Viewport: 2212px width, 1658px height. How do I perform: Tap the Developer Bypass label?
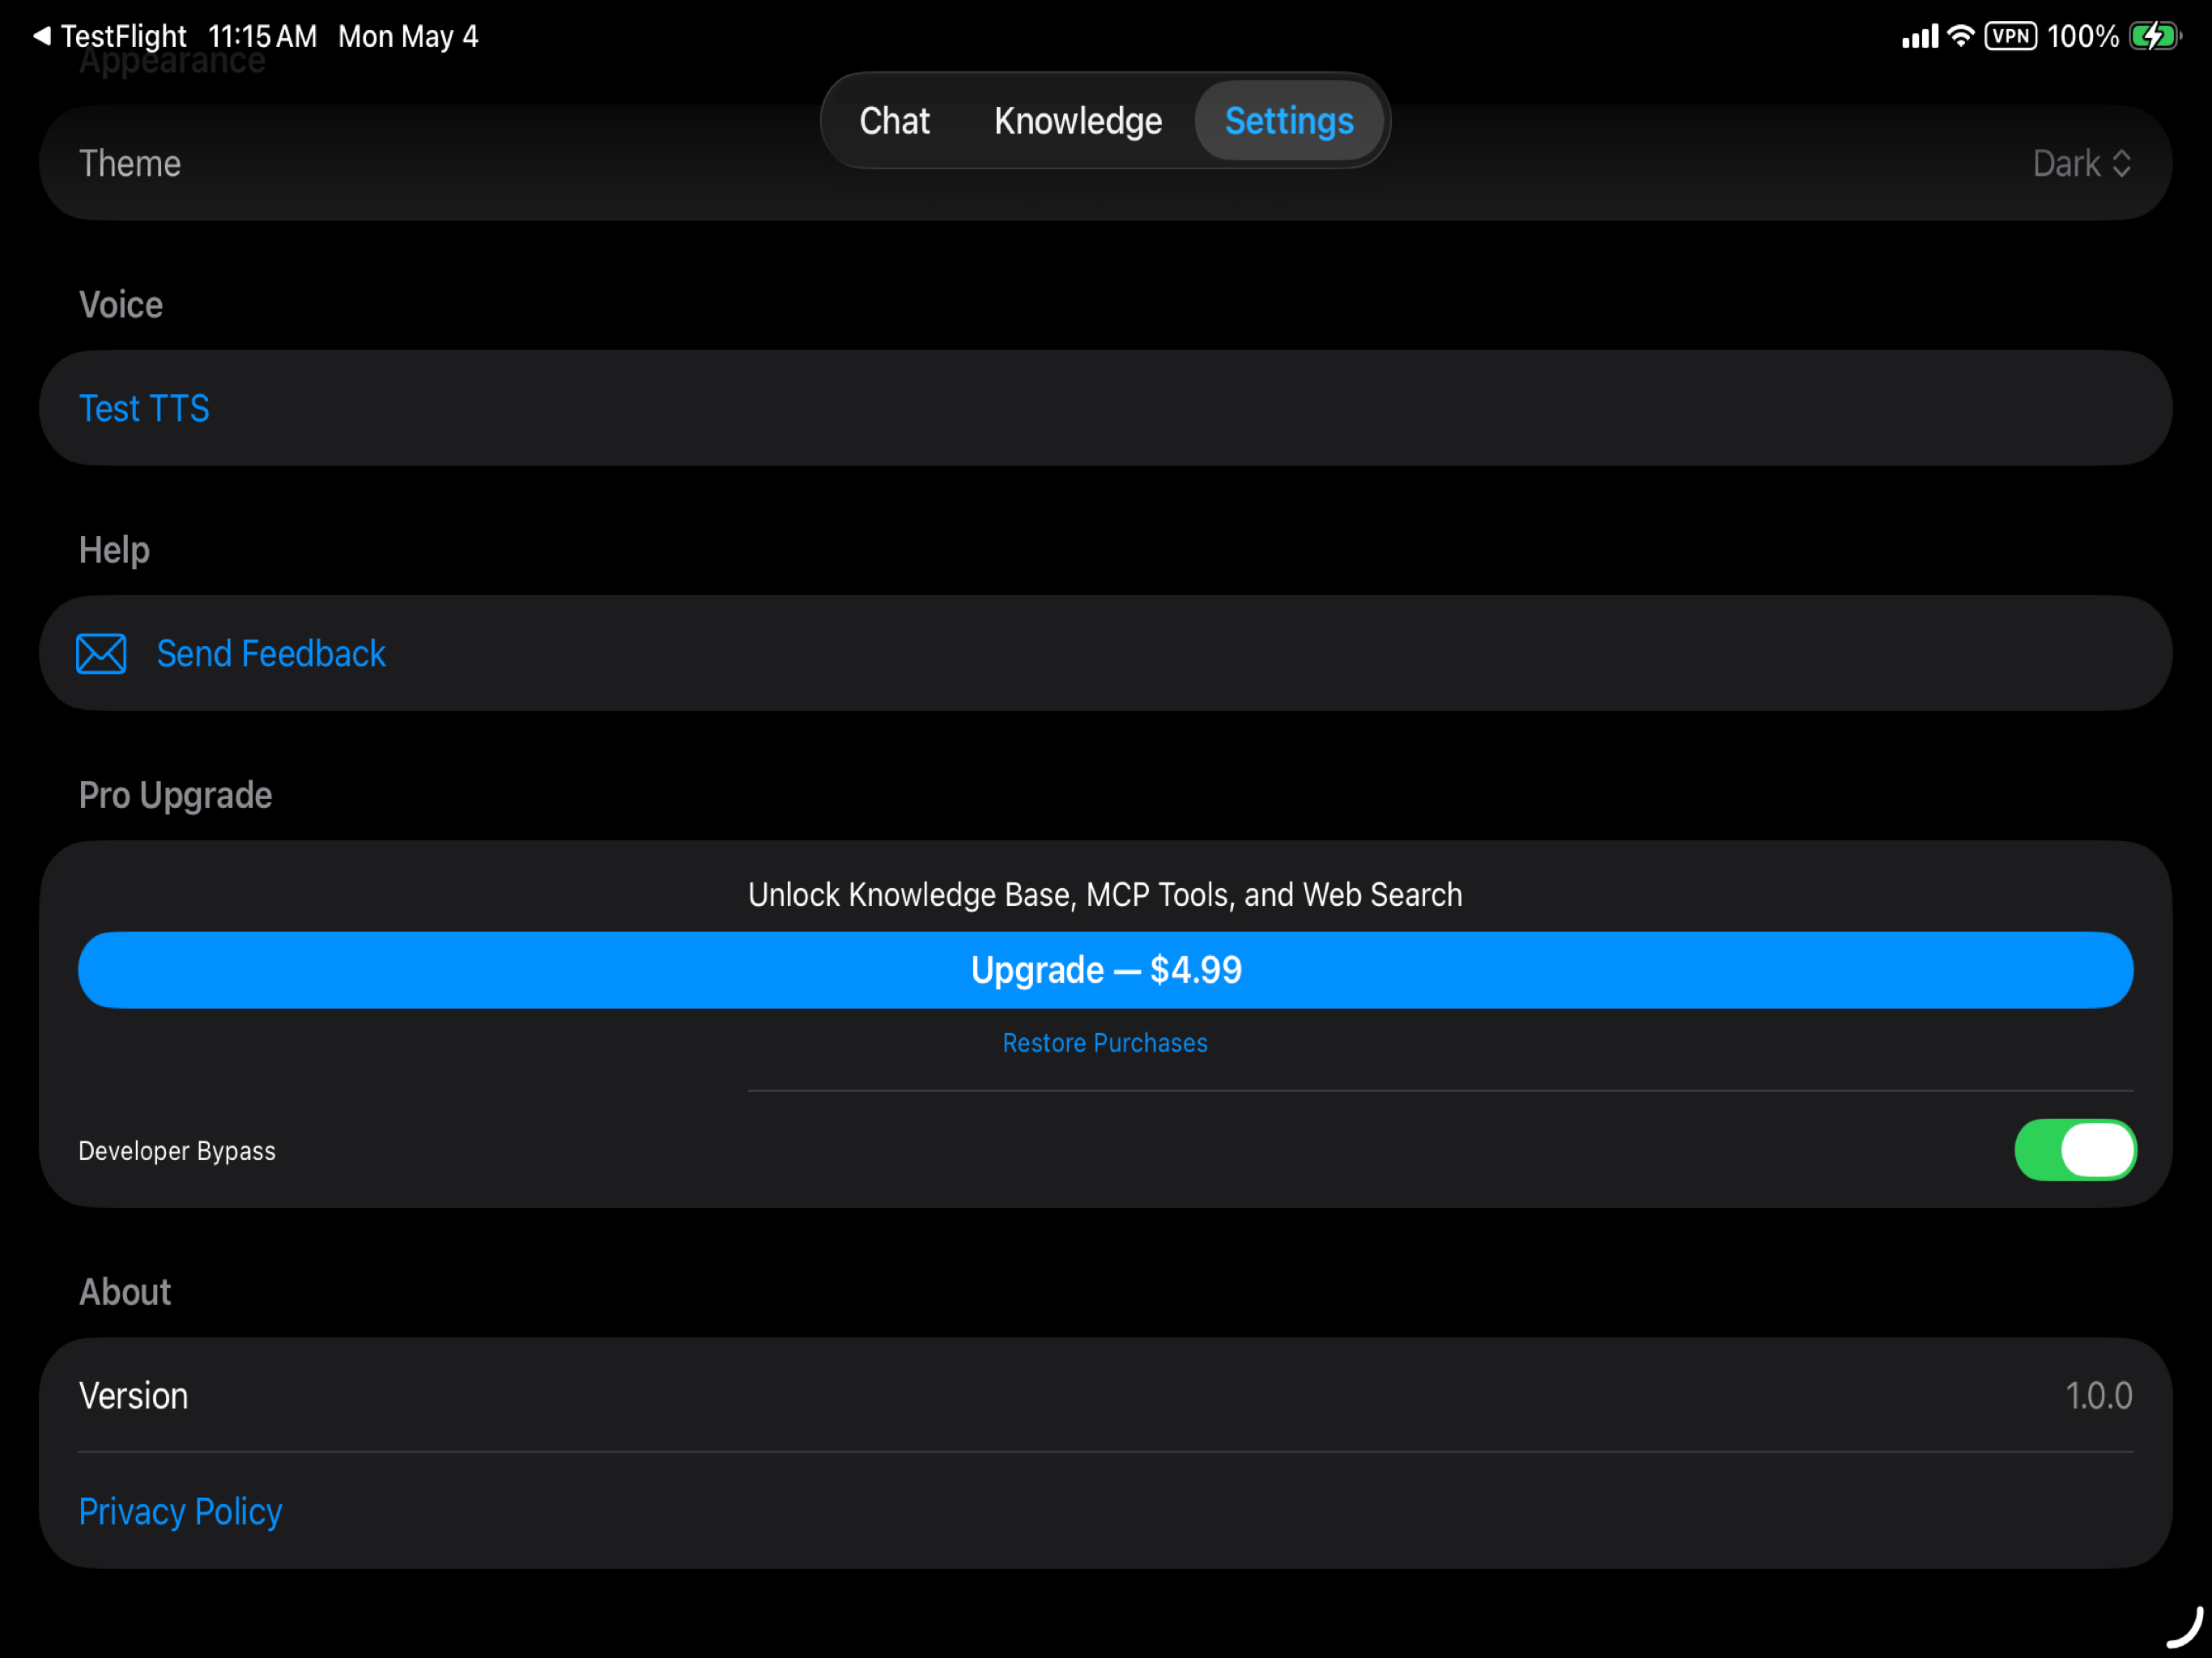pyautogui.click(x=177, y=1151)
